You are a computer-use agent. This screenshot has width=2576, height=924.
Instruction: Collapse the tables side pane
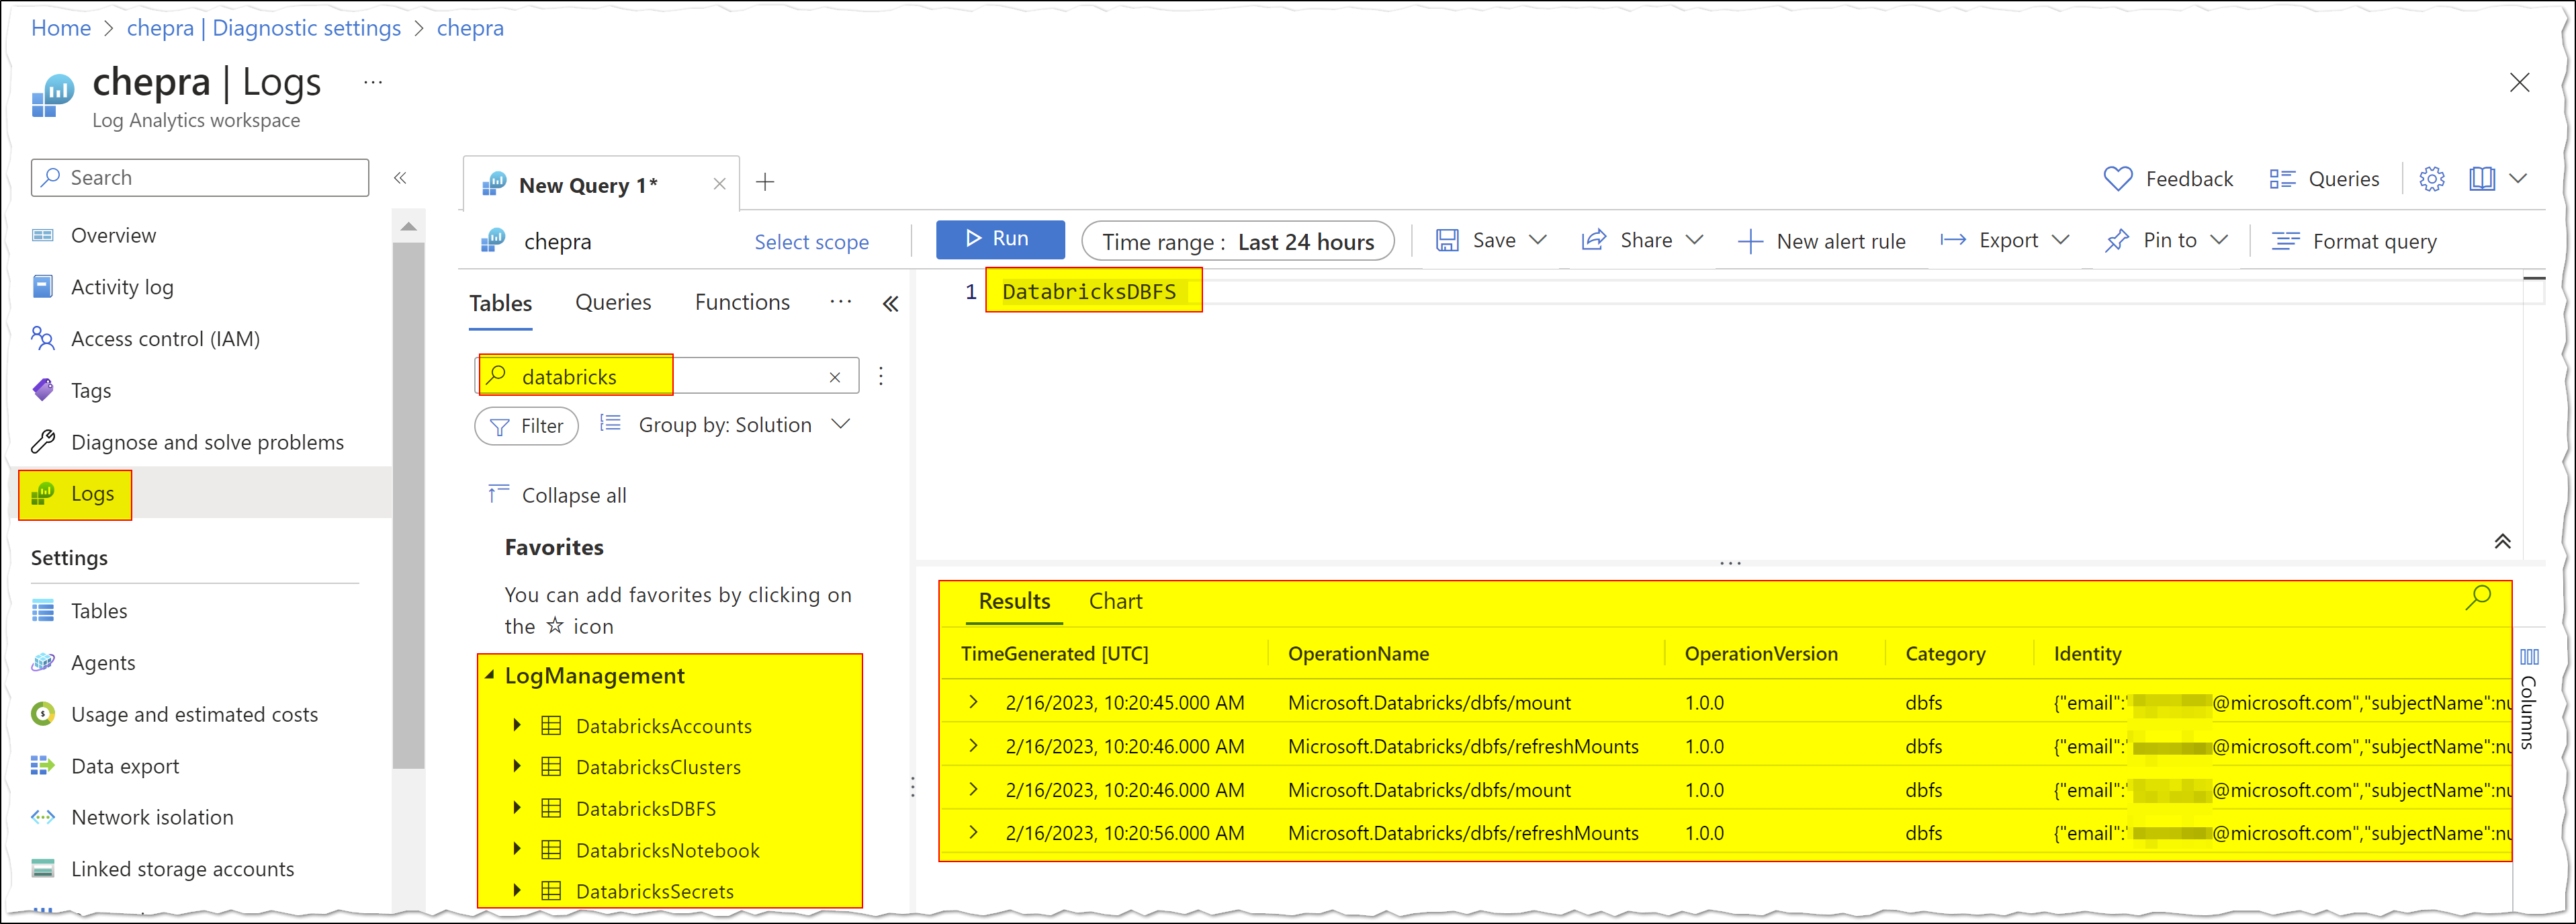tap(890, 304)
